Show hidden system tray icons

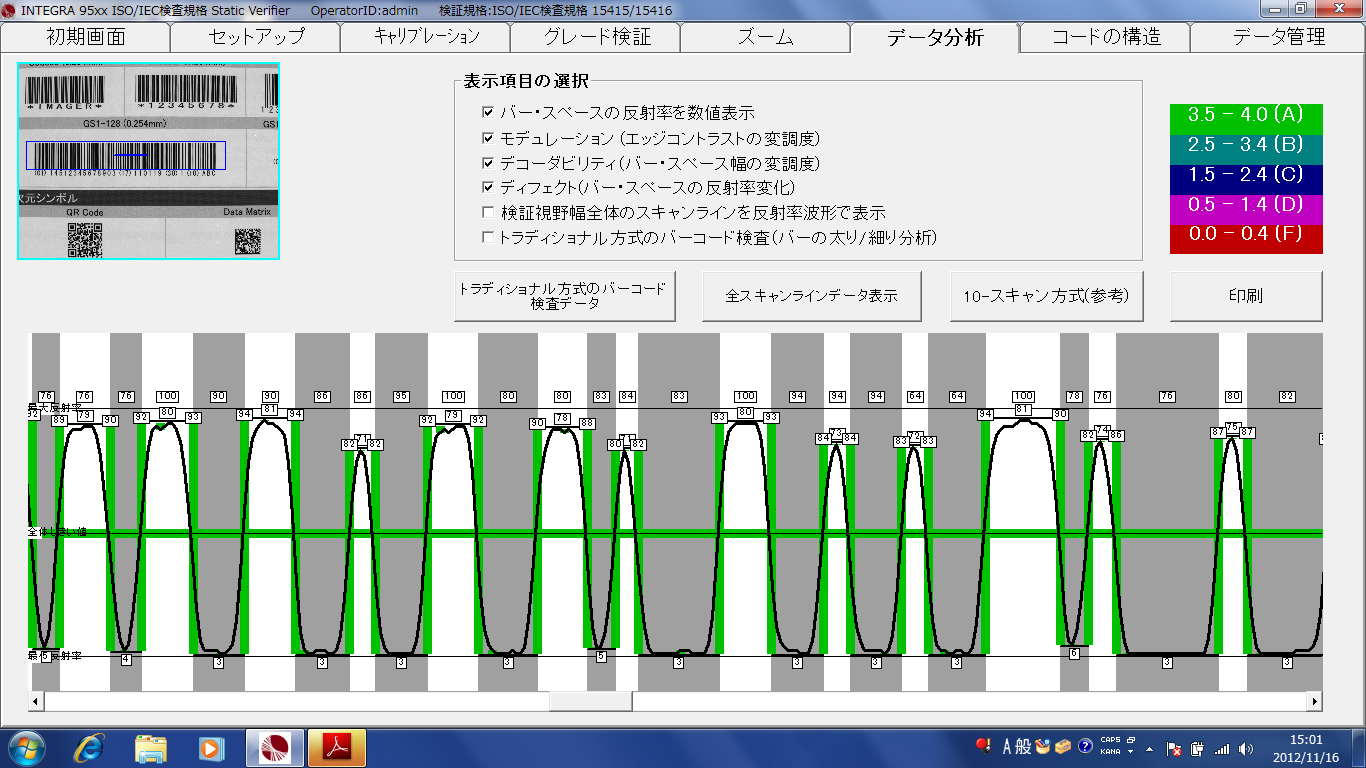coord(1149,748)
